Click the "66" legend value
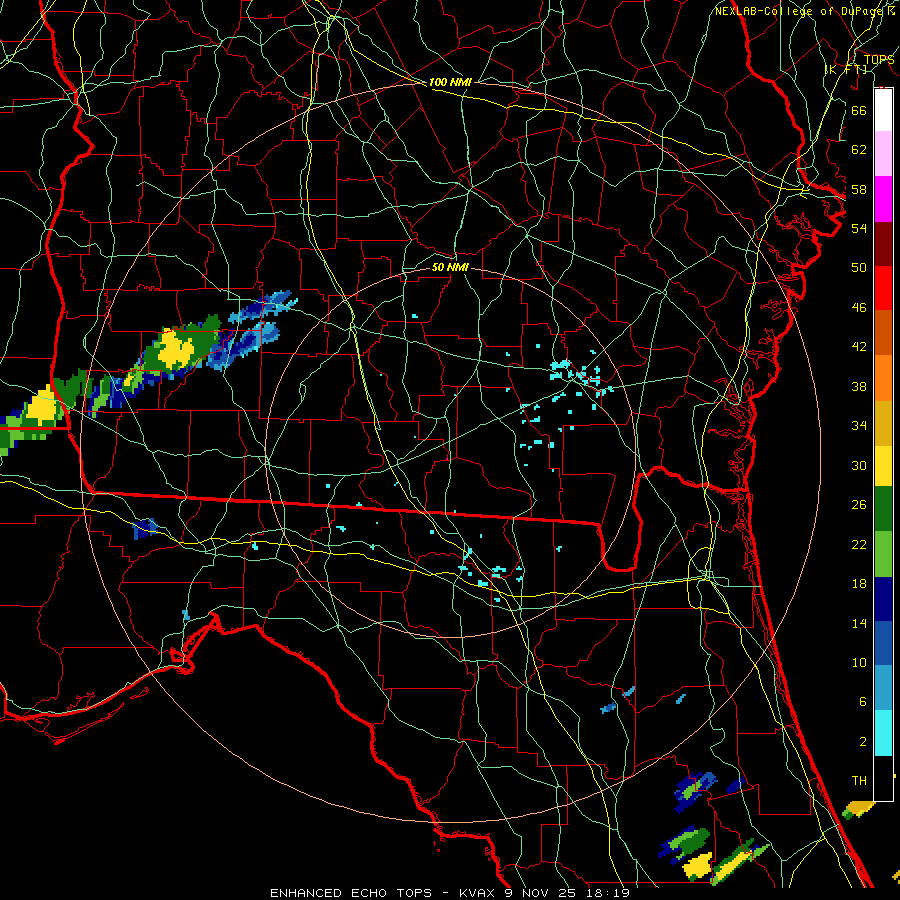This screenshot has height=900, width=900. click(859, 110)
